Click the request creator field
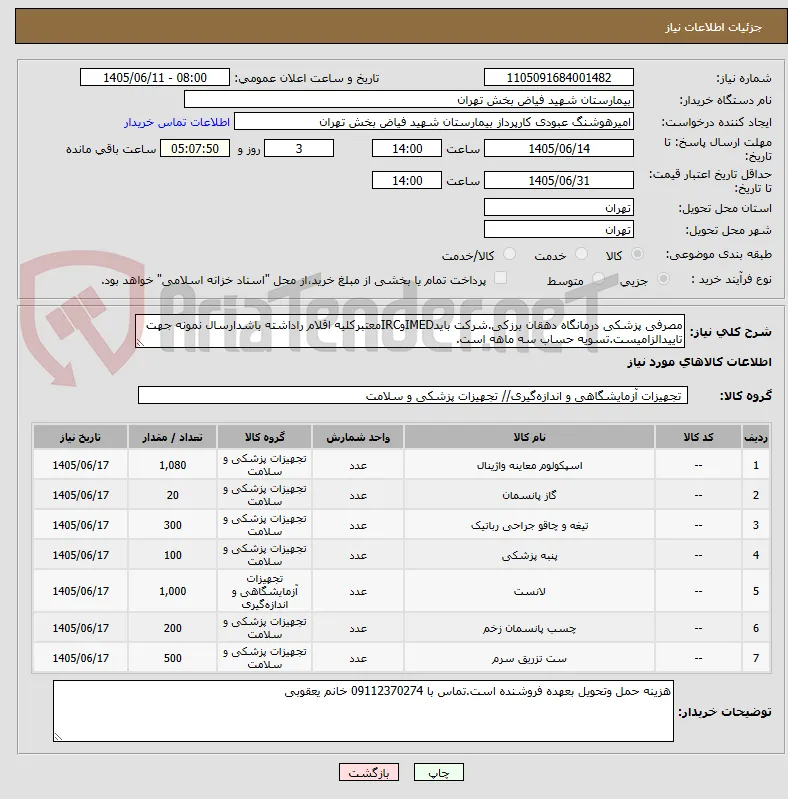The height and width of the screenshot is (799, 788). coord(434,122)
